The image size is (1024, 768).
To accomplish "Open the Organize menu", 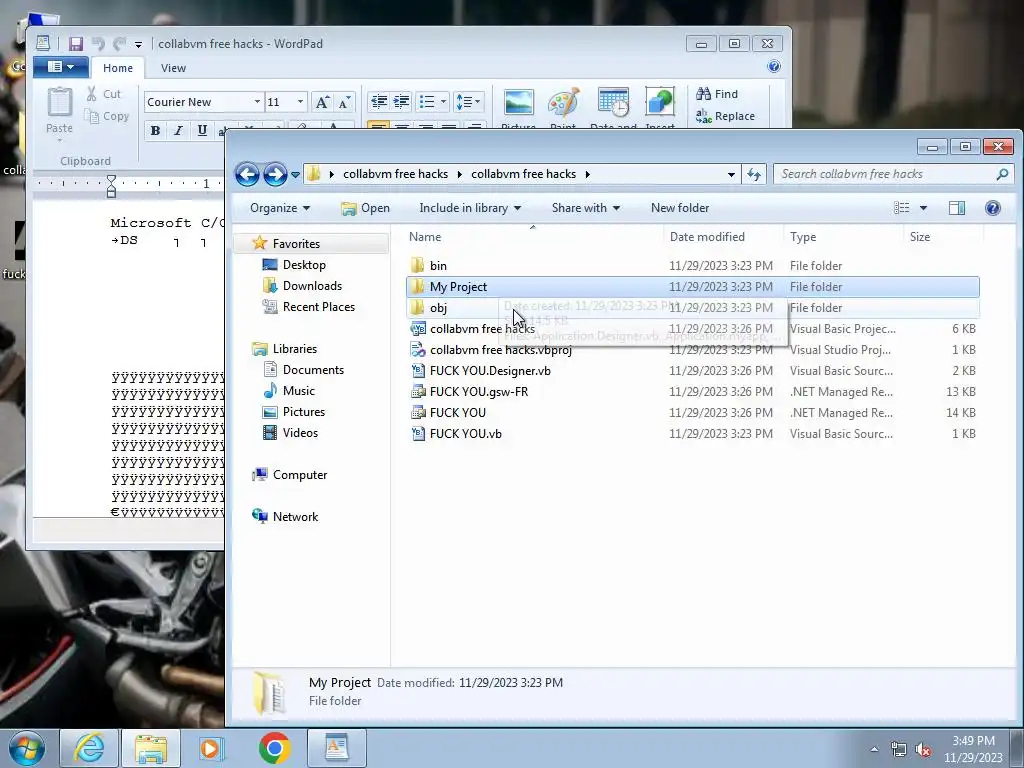I will pyautogui.click(x=280, y=208).
